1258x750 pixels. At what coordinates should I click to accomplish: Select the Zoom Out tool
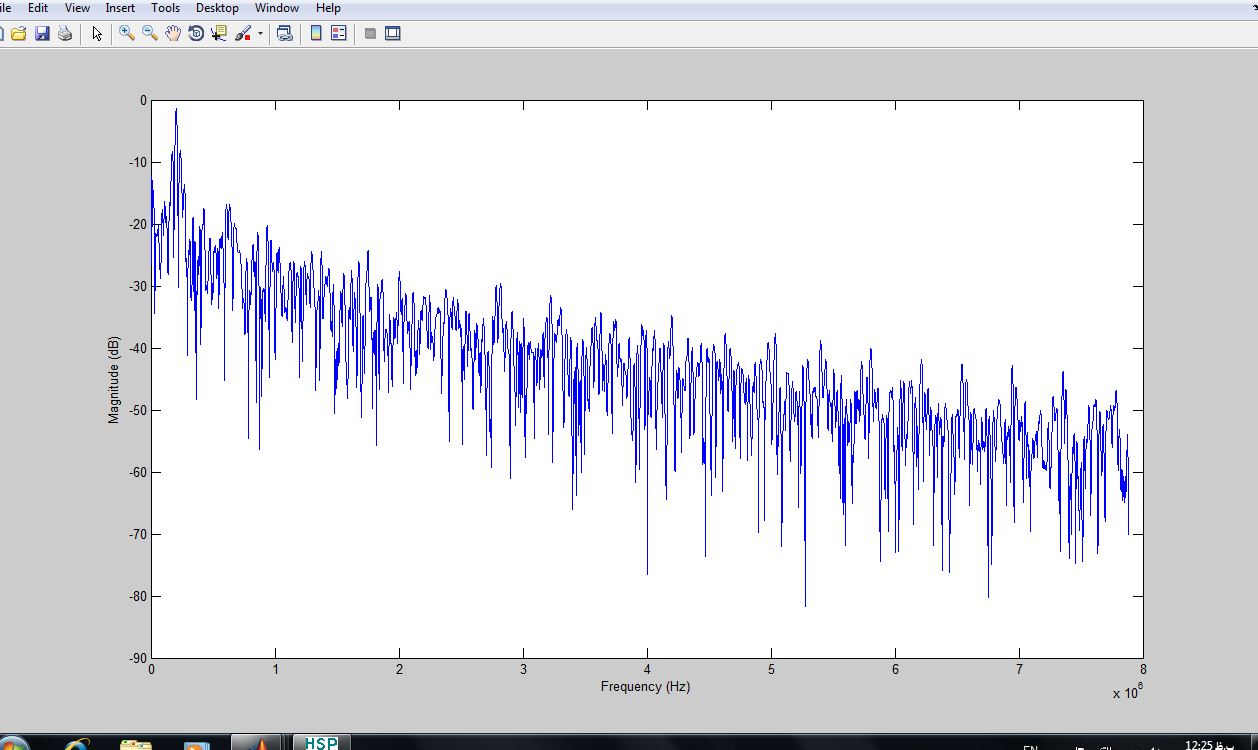pyautogui.click(x=150, y=33)
